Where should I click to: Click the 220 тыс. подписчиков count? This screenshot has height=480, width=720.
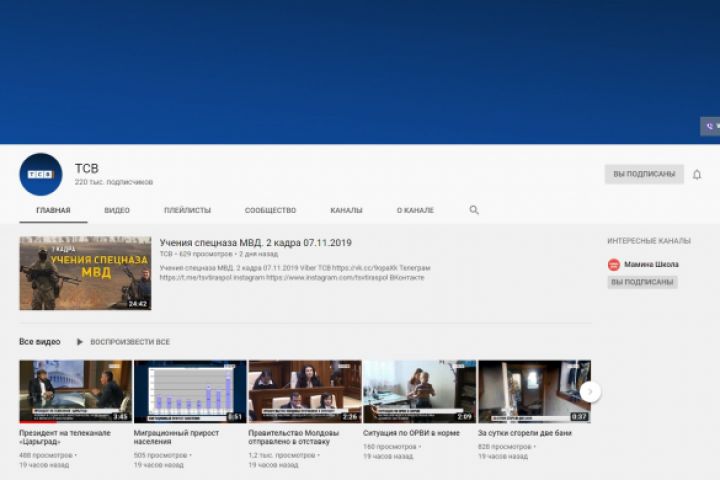pyautogui.click(x=114, y=182)
